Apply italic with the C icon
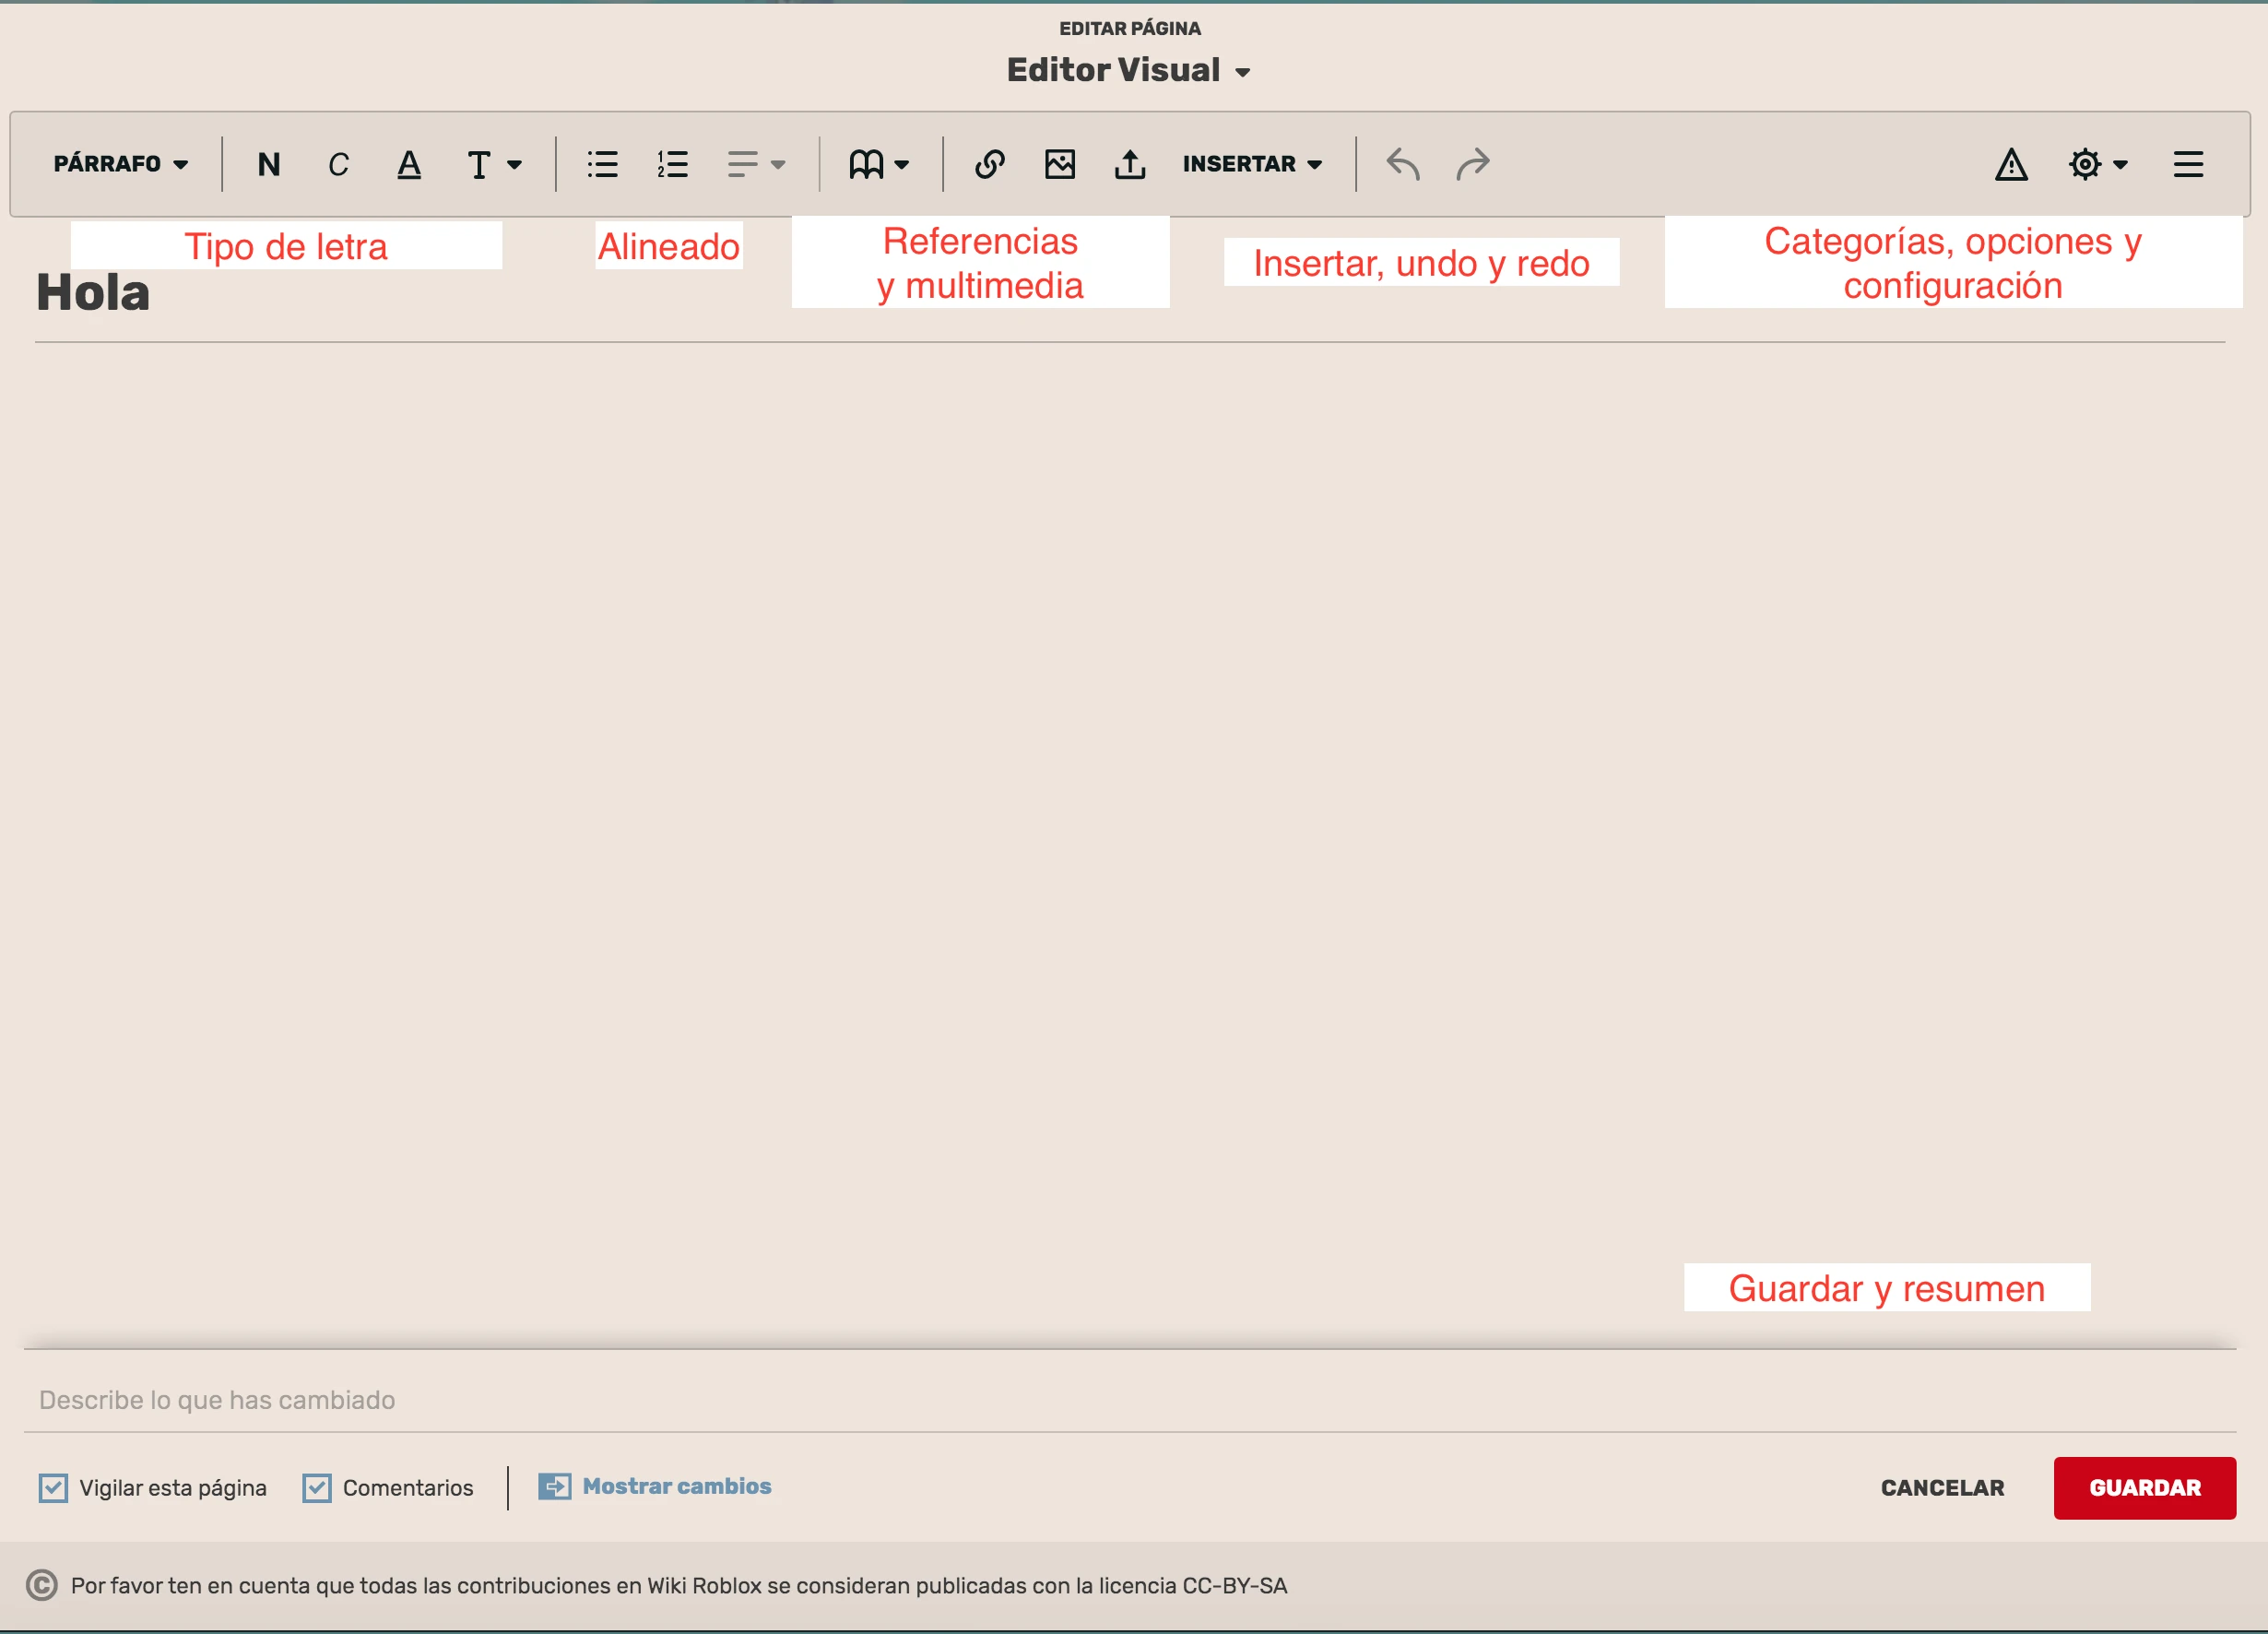 338,164
